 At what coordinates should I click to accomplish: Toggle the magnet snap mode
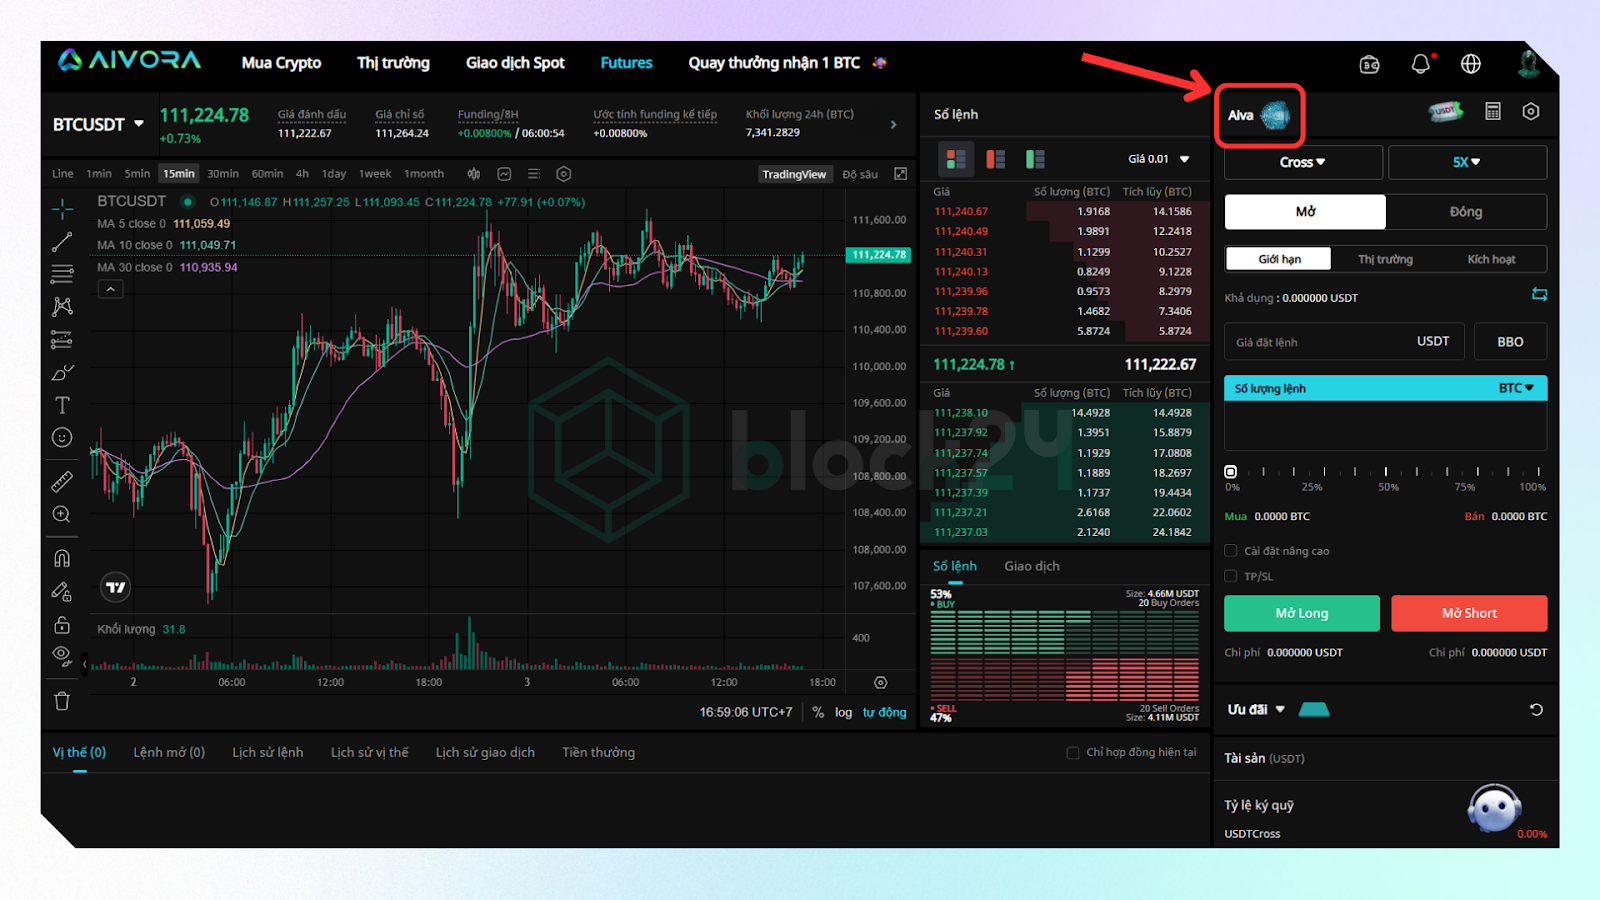click(62, 558)
